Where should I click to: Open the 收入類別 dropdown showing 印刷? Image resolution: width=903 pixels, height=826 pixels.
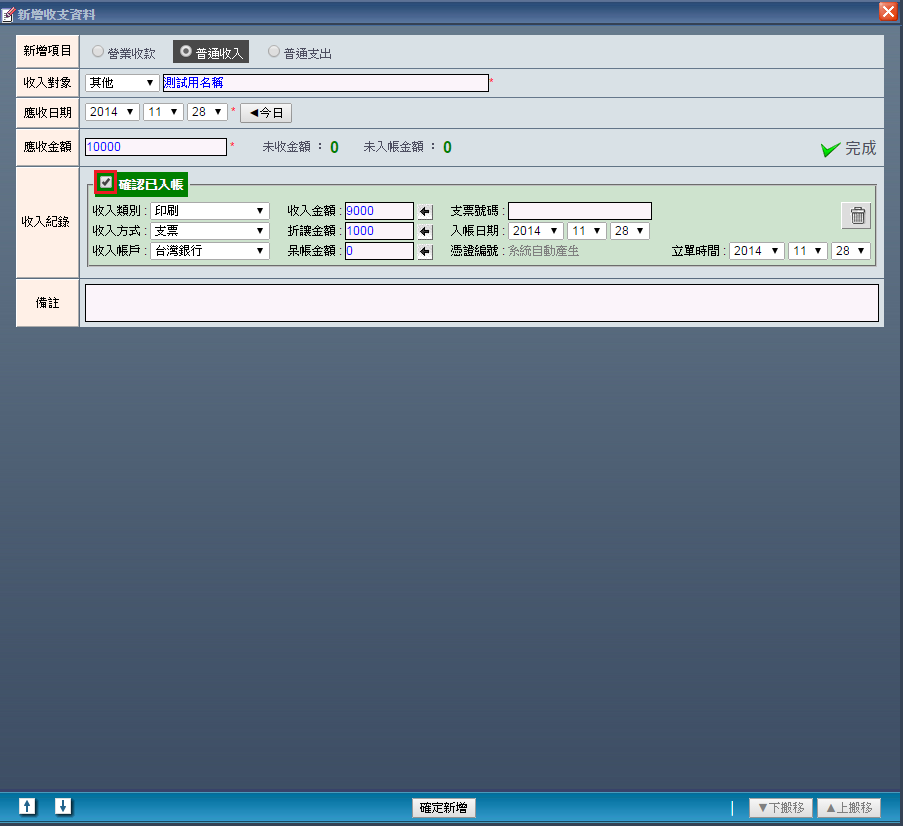coord(209,211)
